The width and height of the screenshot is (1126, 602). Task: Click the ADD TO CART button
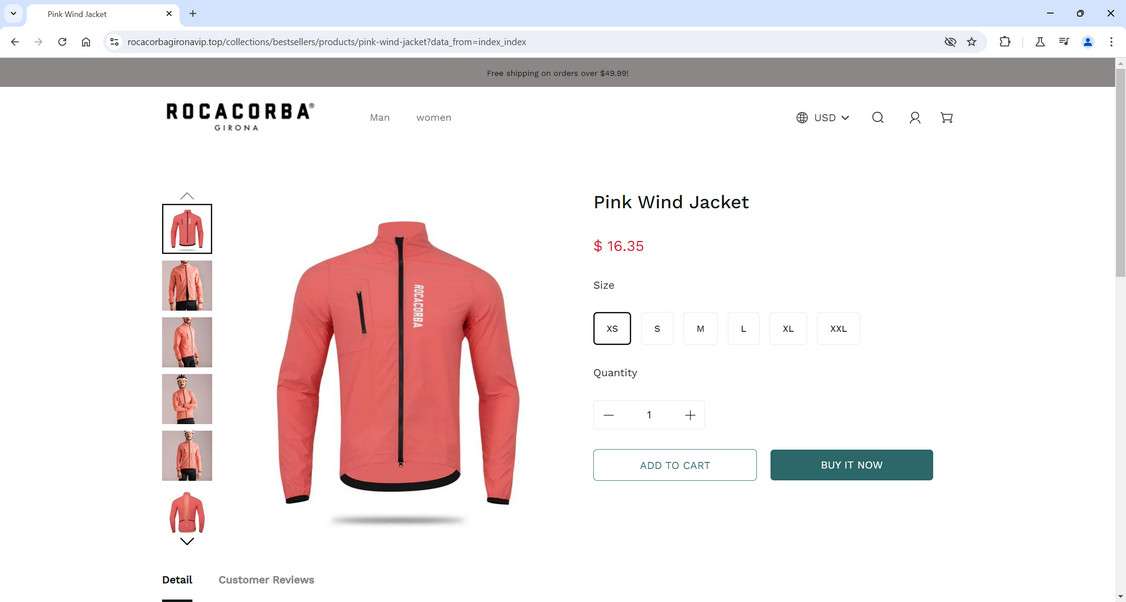675,465
